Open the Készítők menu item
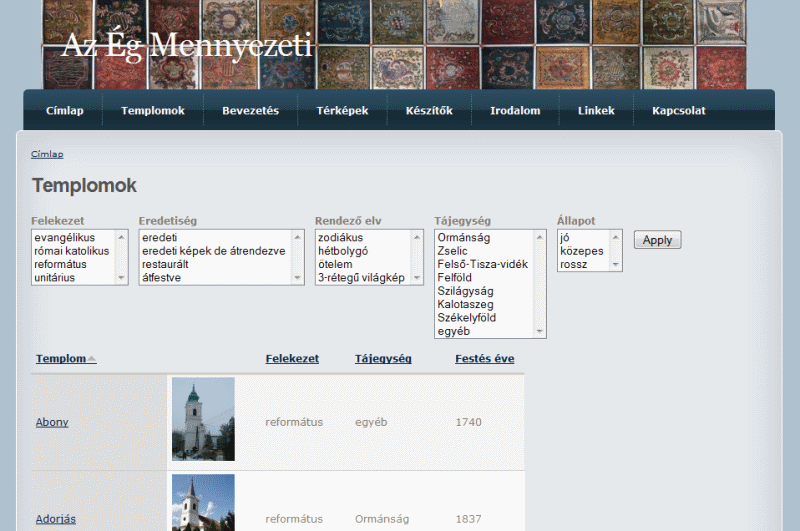Viewport: 800px width, 531px height. click(x=429, y=111)
